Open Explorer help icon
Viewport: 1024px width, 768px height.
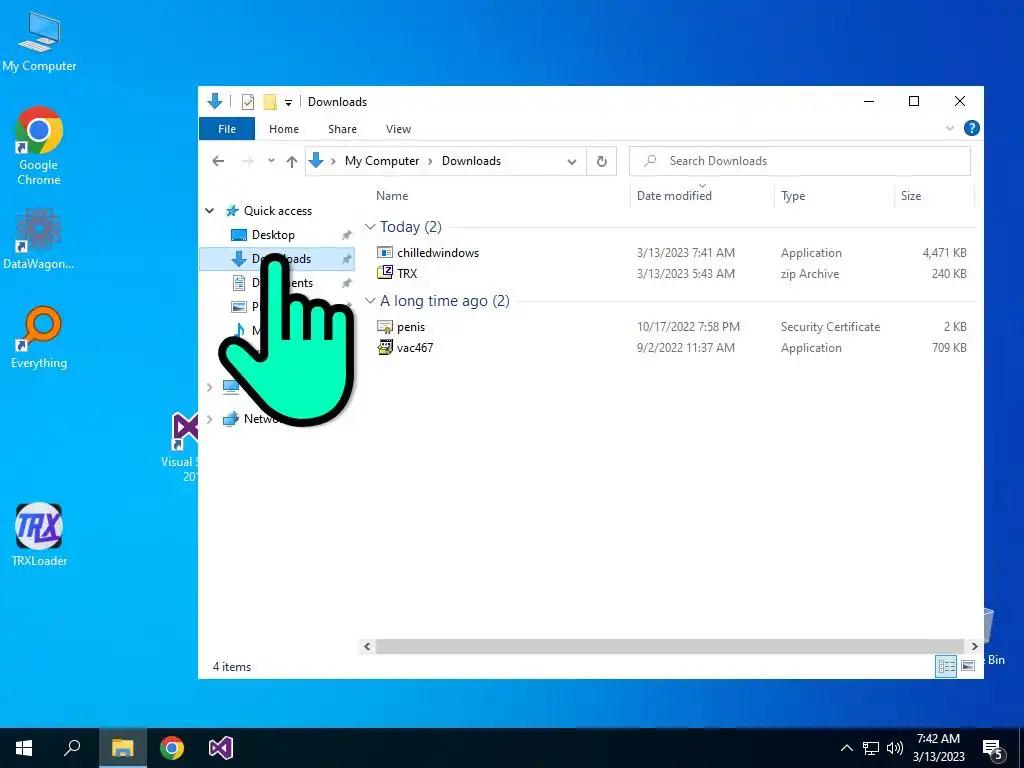pyautogui.click(x=971, y=128)
